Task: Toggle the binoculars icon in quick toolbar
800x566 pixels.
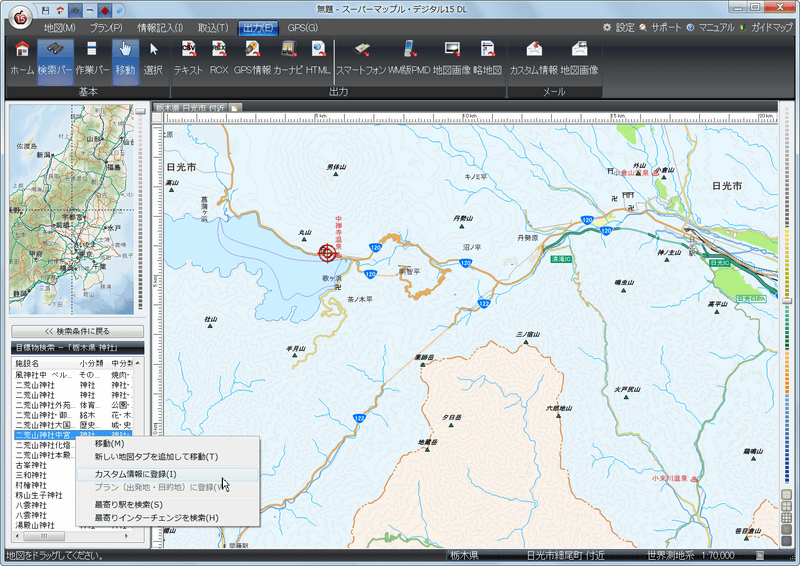Action: [75, 10]
